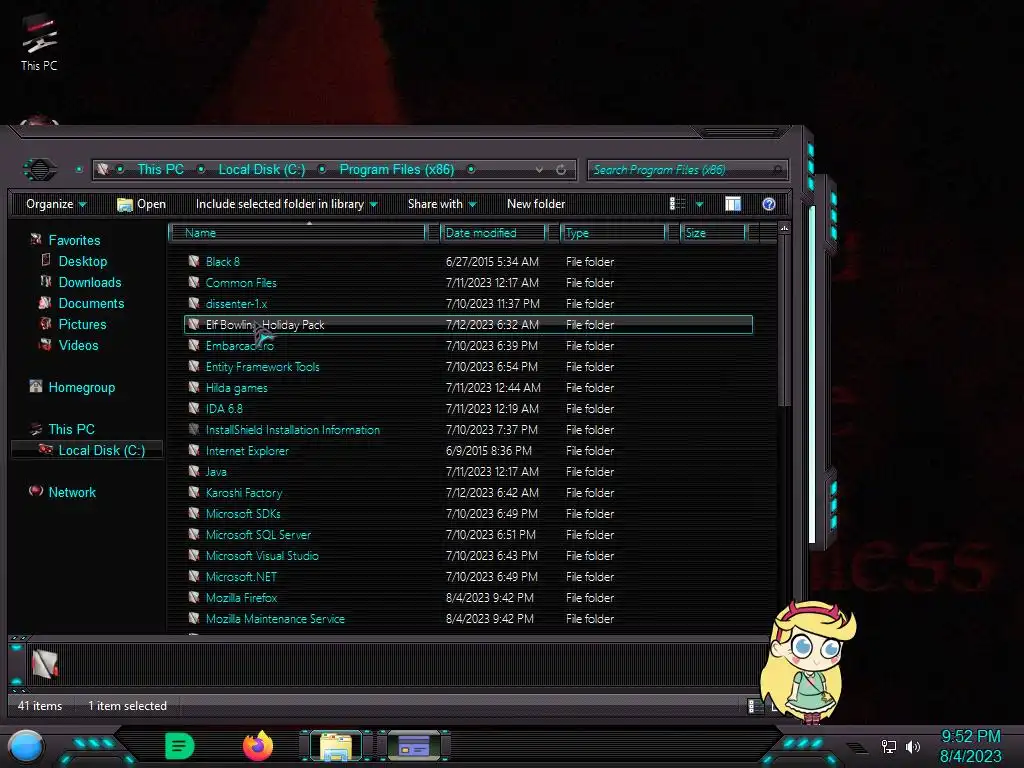Sort by Name column header

coord(297,233)
